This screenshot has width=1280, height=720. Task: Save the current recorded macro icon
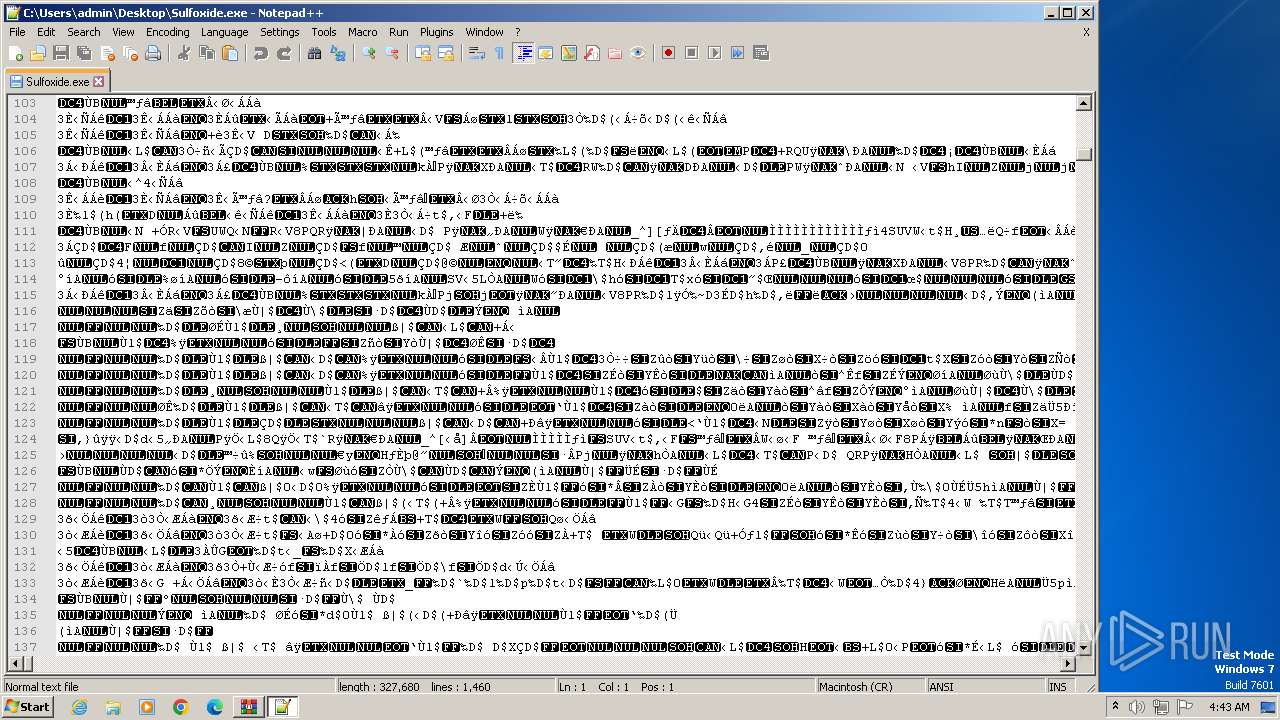point(760,53)
